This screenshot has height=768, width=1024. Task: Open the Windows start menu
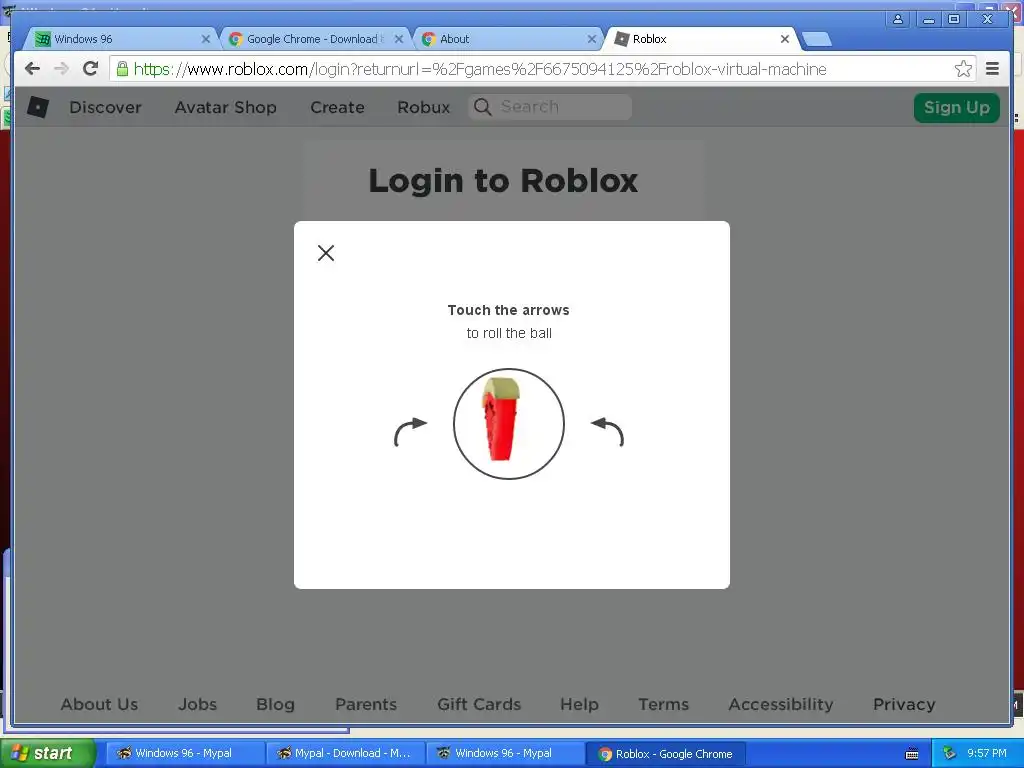coord(47,753)
